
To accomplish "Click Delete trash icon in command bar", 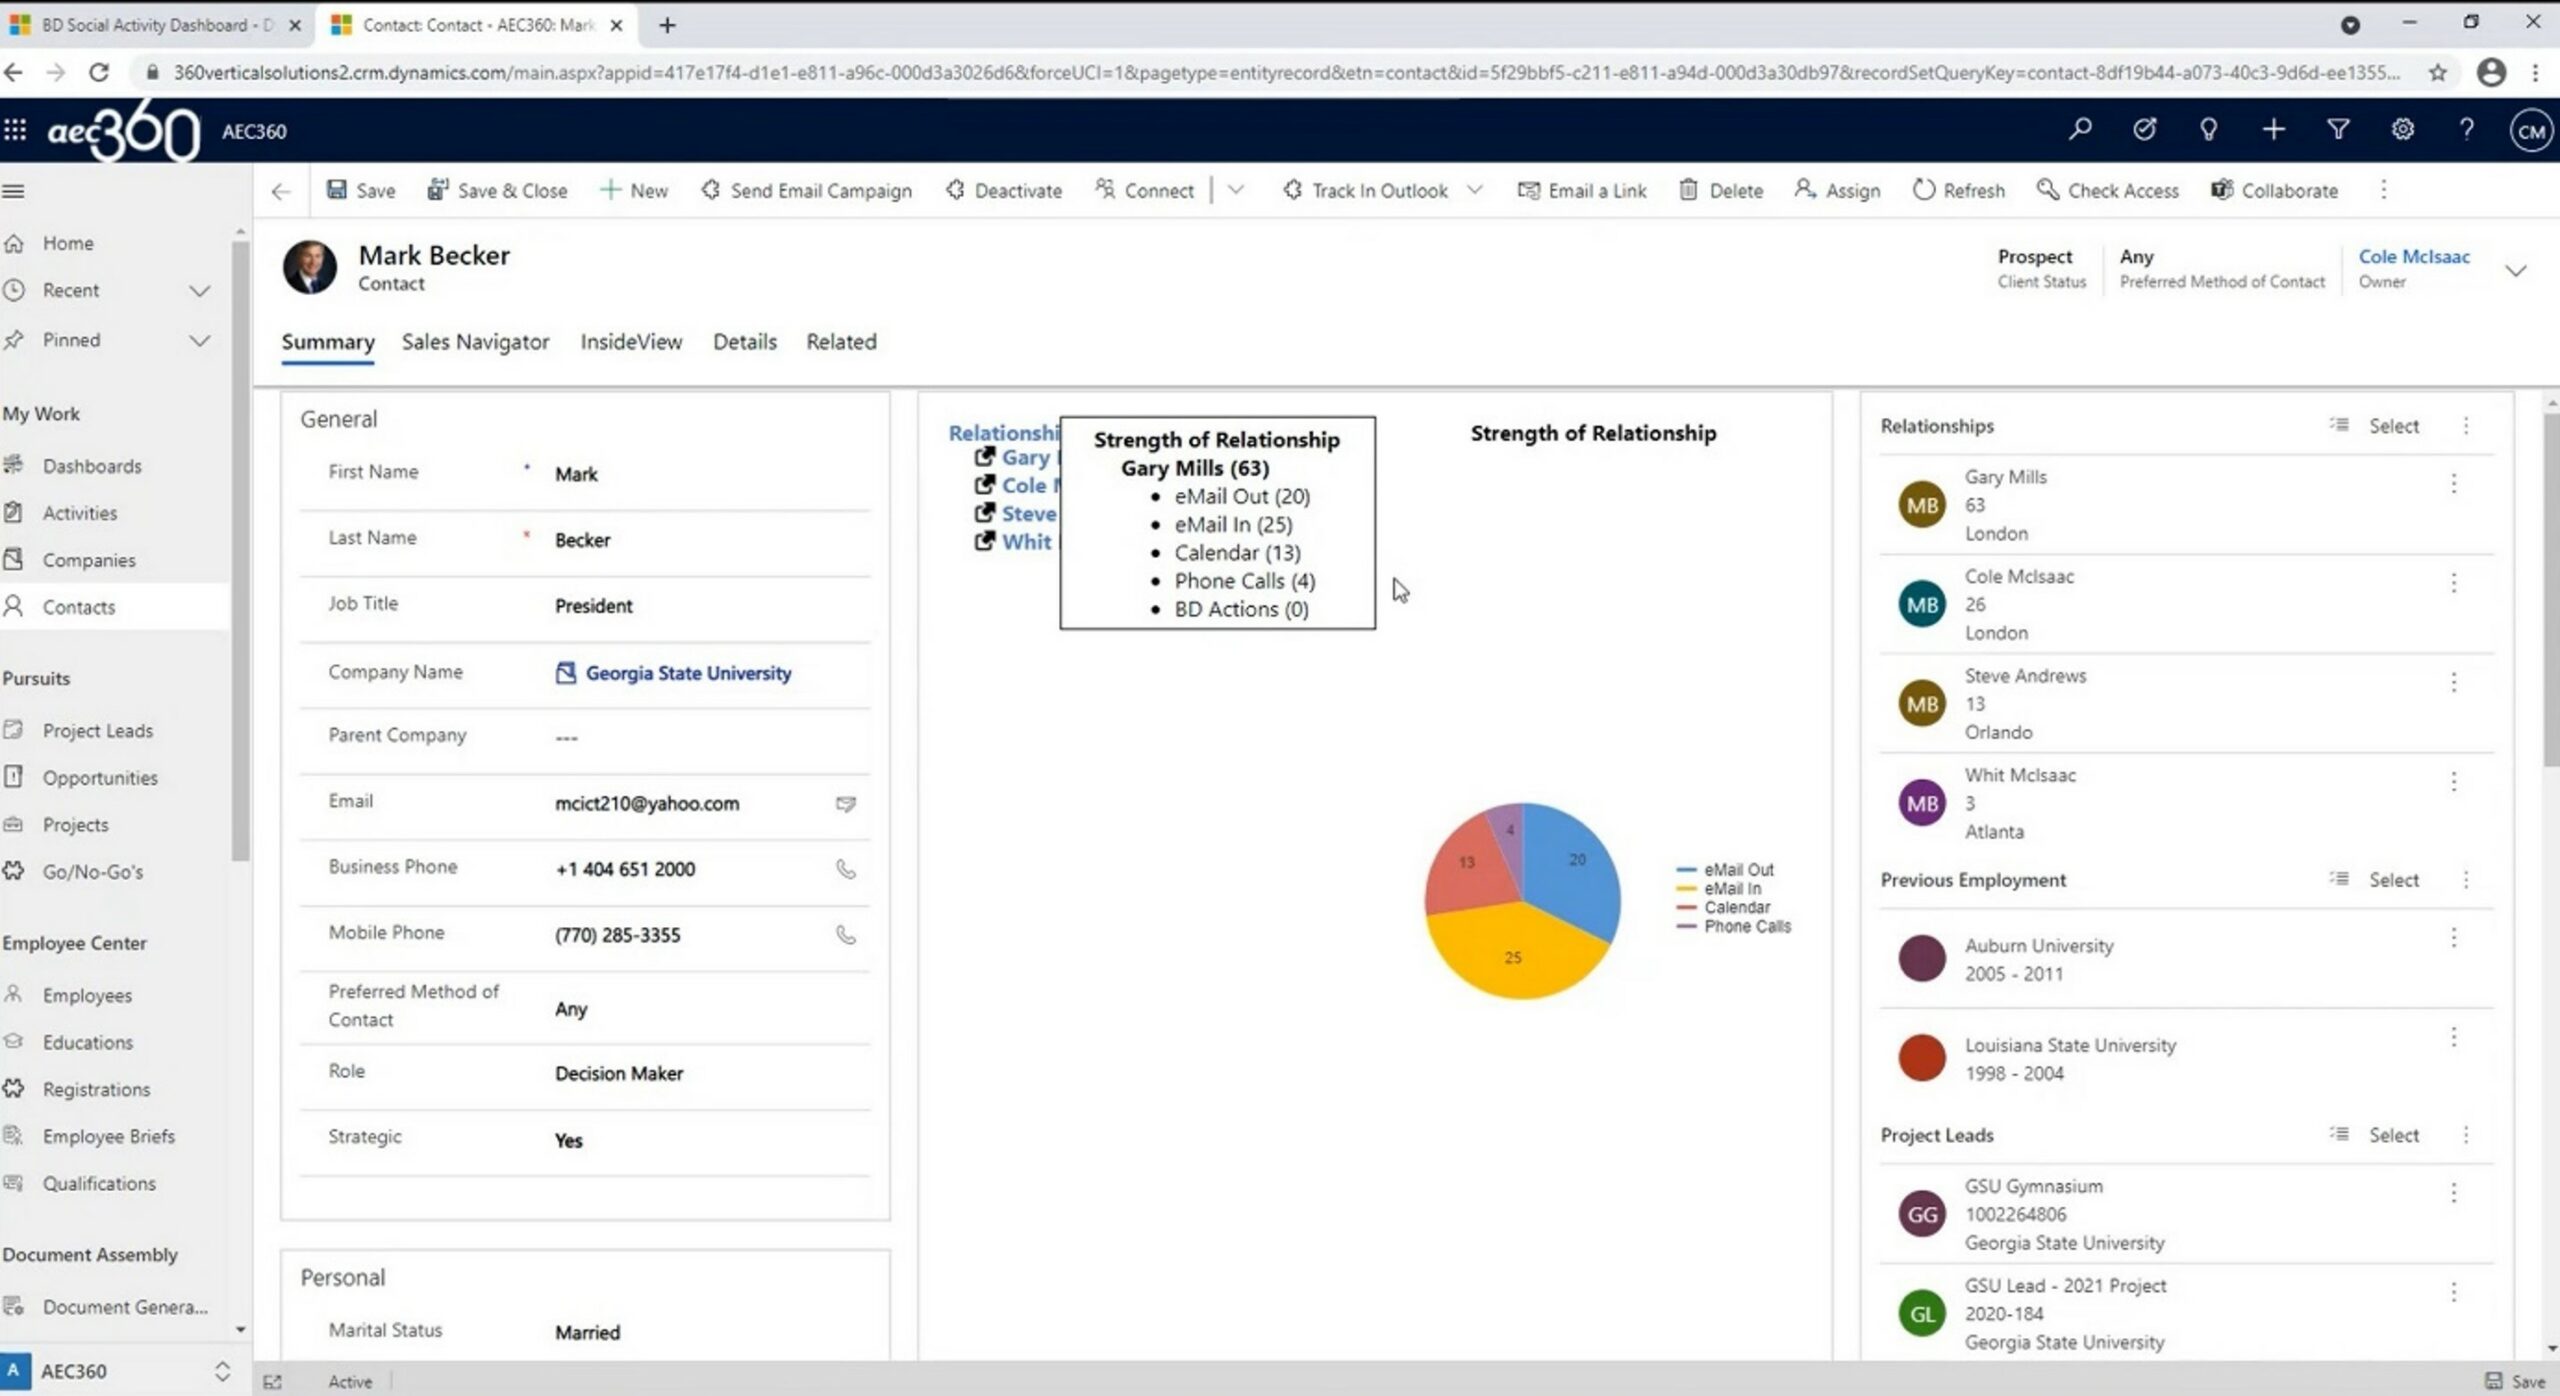I will (1688, 190).
